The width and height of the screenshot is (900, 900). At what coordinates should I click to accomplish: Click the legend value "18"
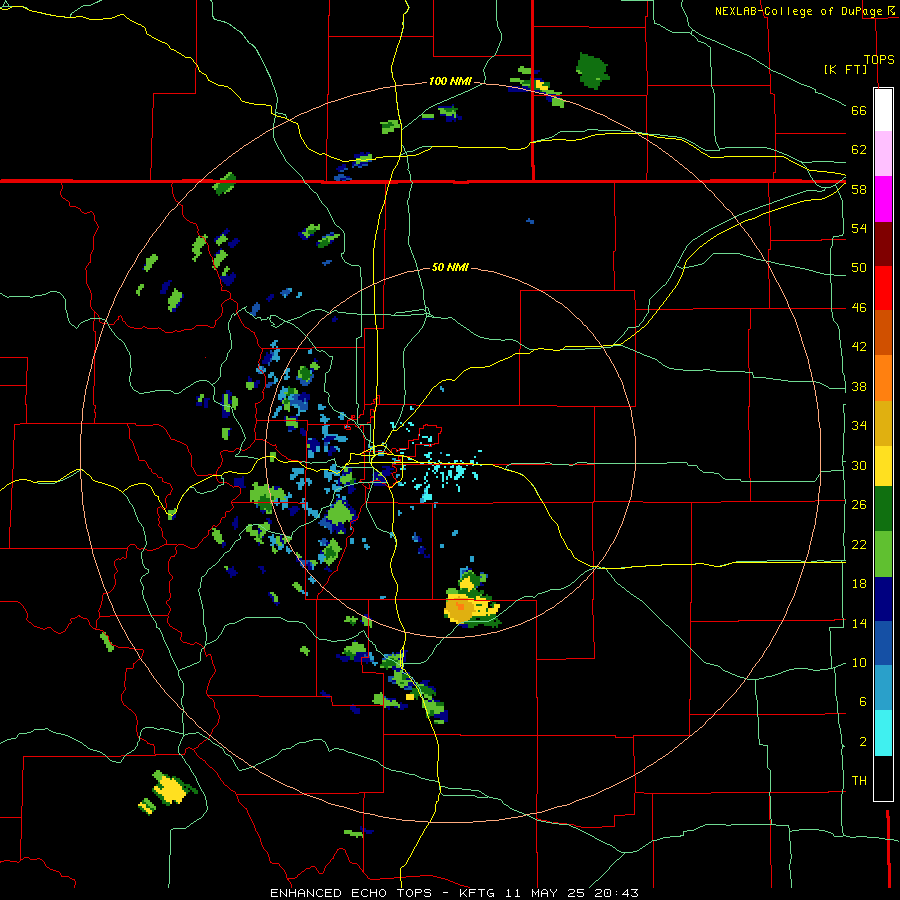tap(859, 584)
